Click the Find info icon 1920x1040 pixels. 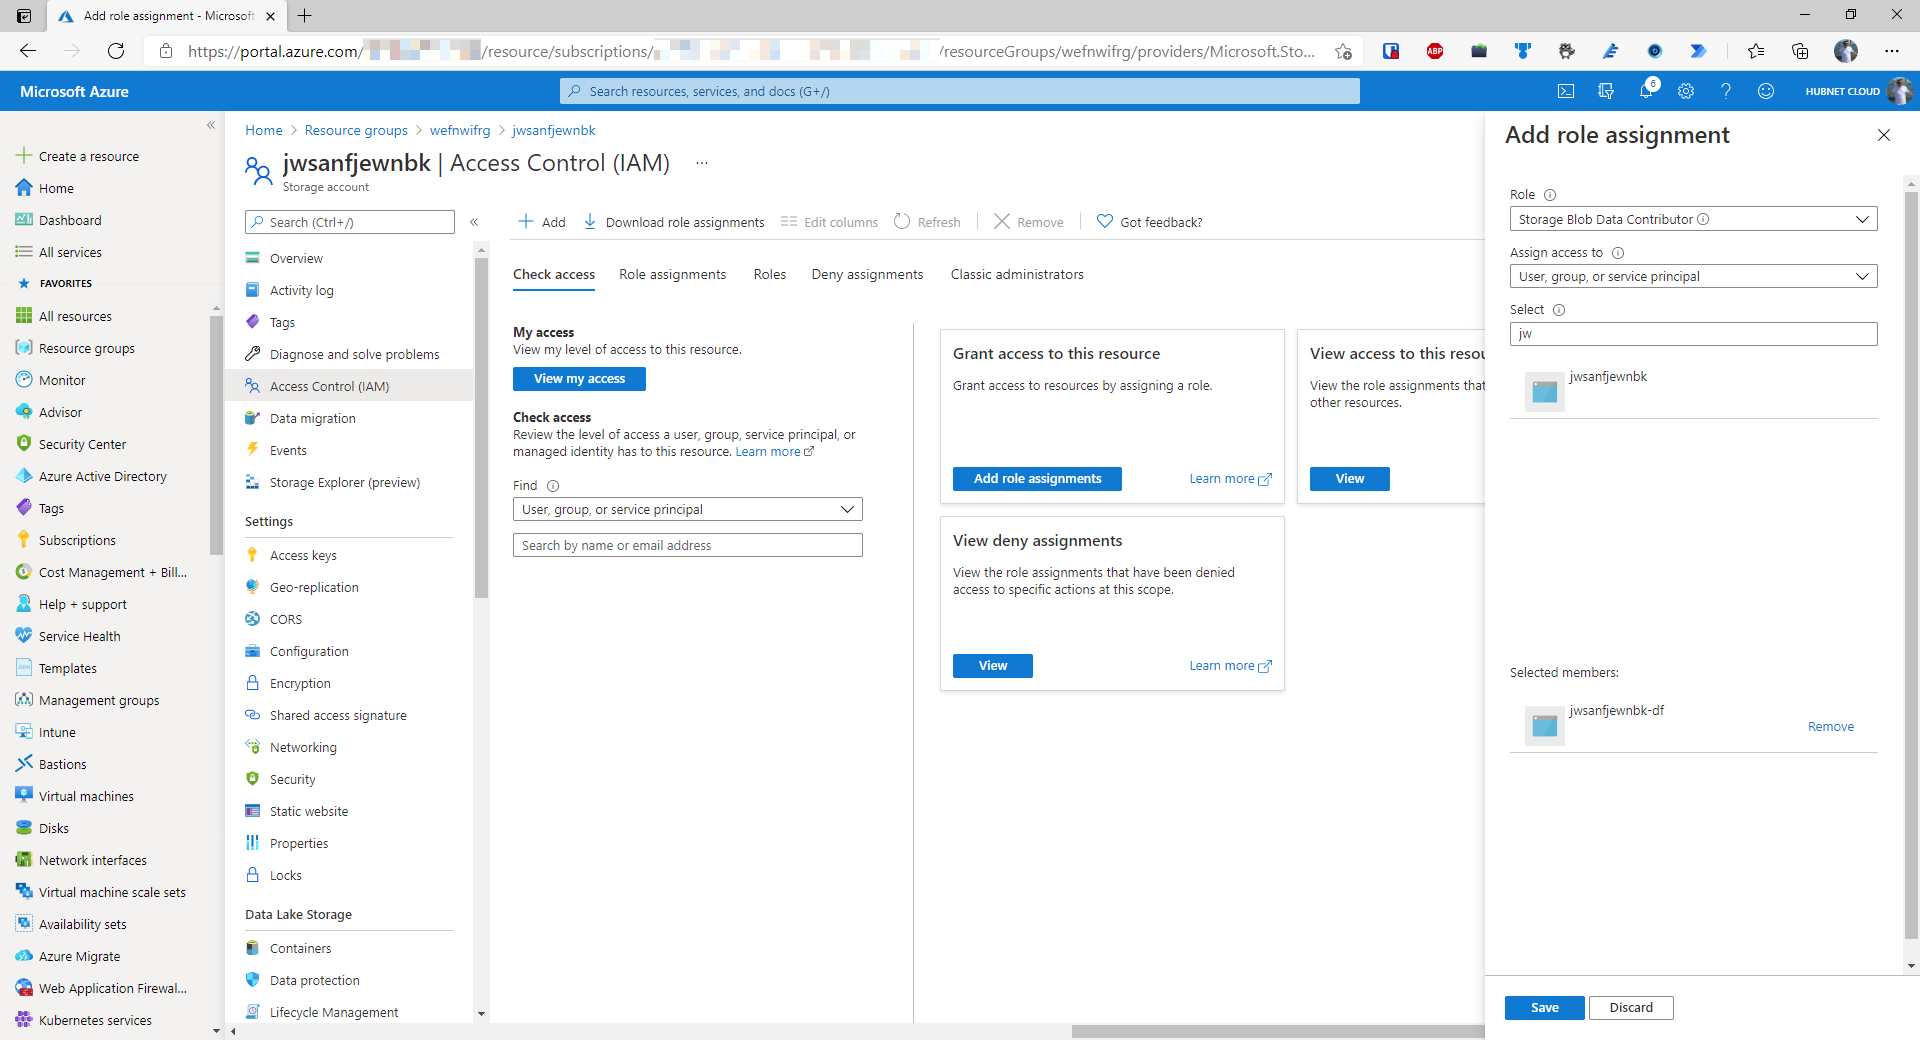click(x=553, y=486)
